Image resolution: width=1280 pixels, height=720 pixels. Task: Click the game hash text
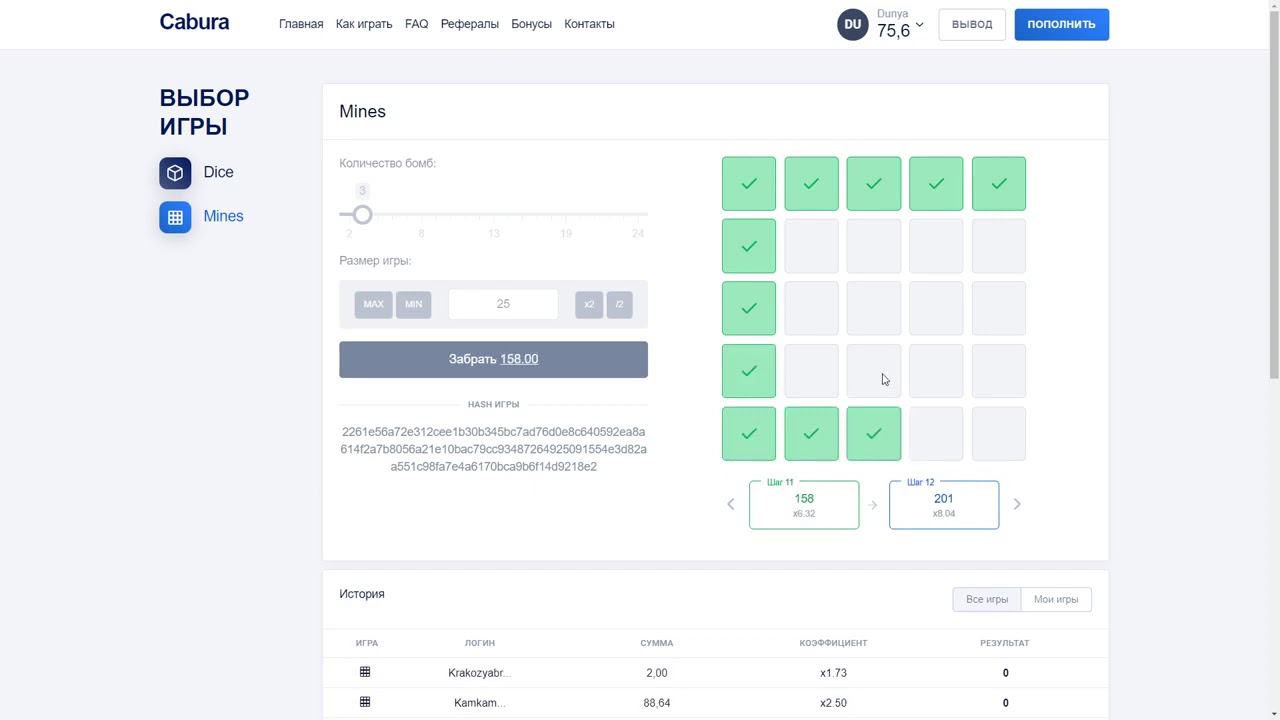493,449
